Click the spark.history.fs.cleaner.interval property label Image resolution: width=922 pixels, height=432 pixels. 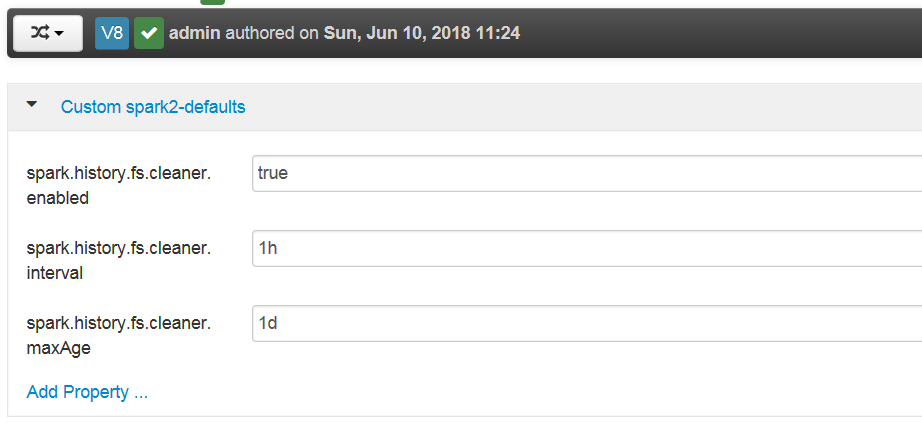[x=119, y=260]
